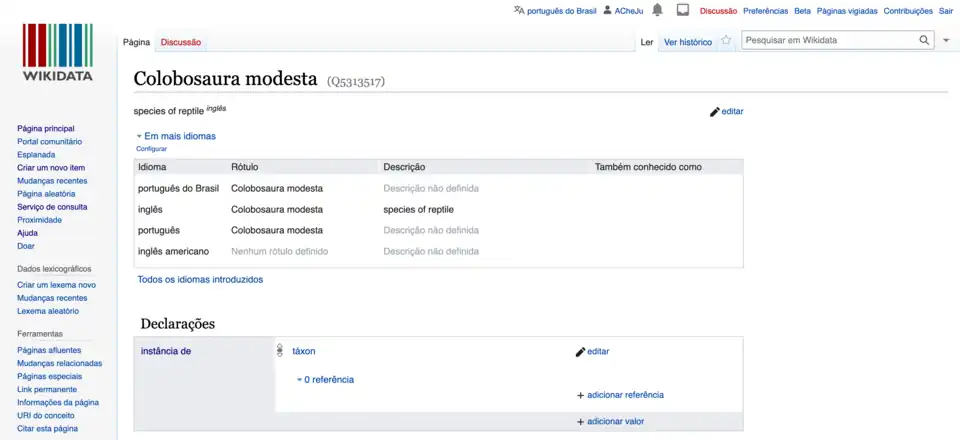Image resolution: width=960 pixels, height=440 pixels.
Task: Switch to the Discussão tab
Action: [x=181, y=42]
